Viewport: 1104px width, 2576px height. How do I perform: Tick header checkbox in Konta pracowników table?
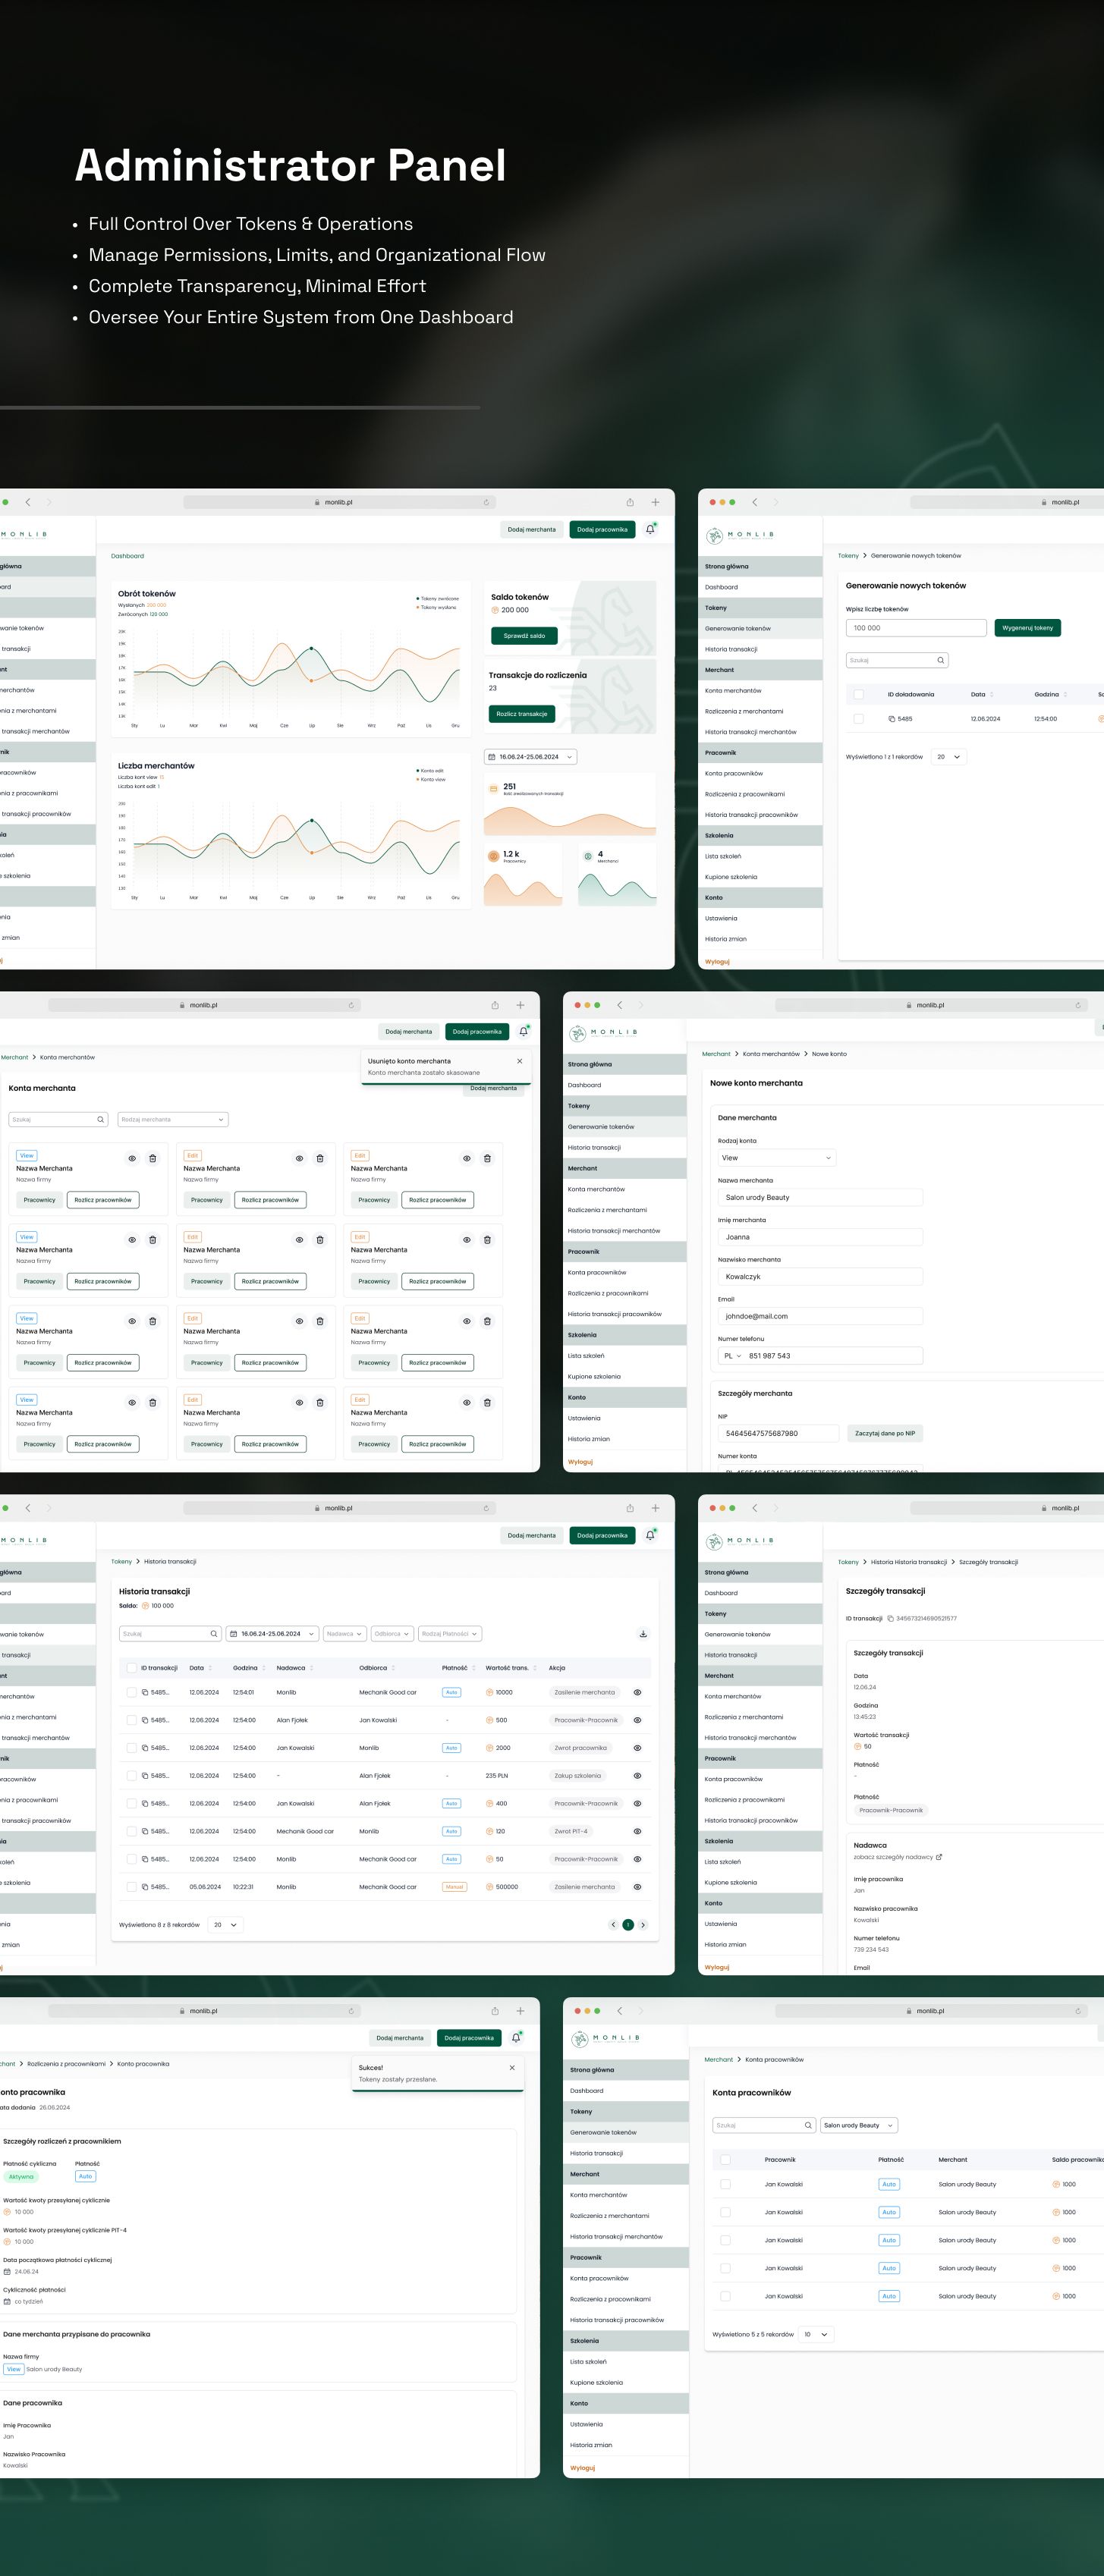[725, 2160]
